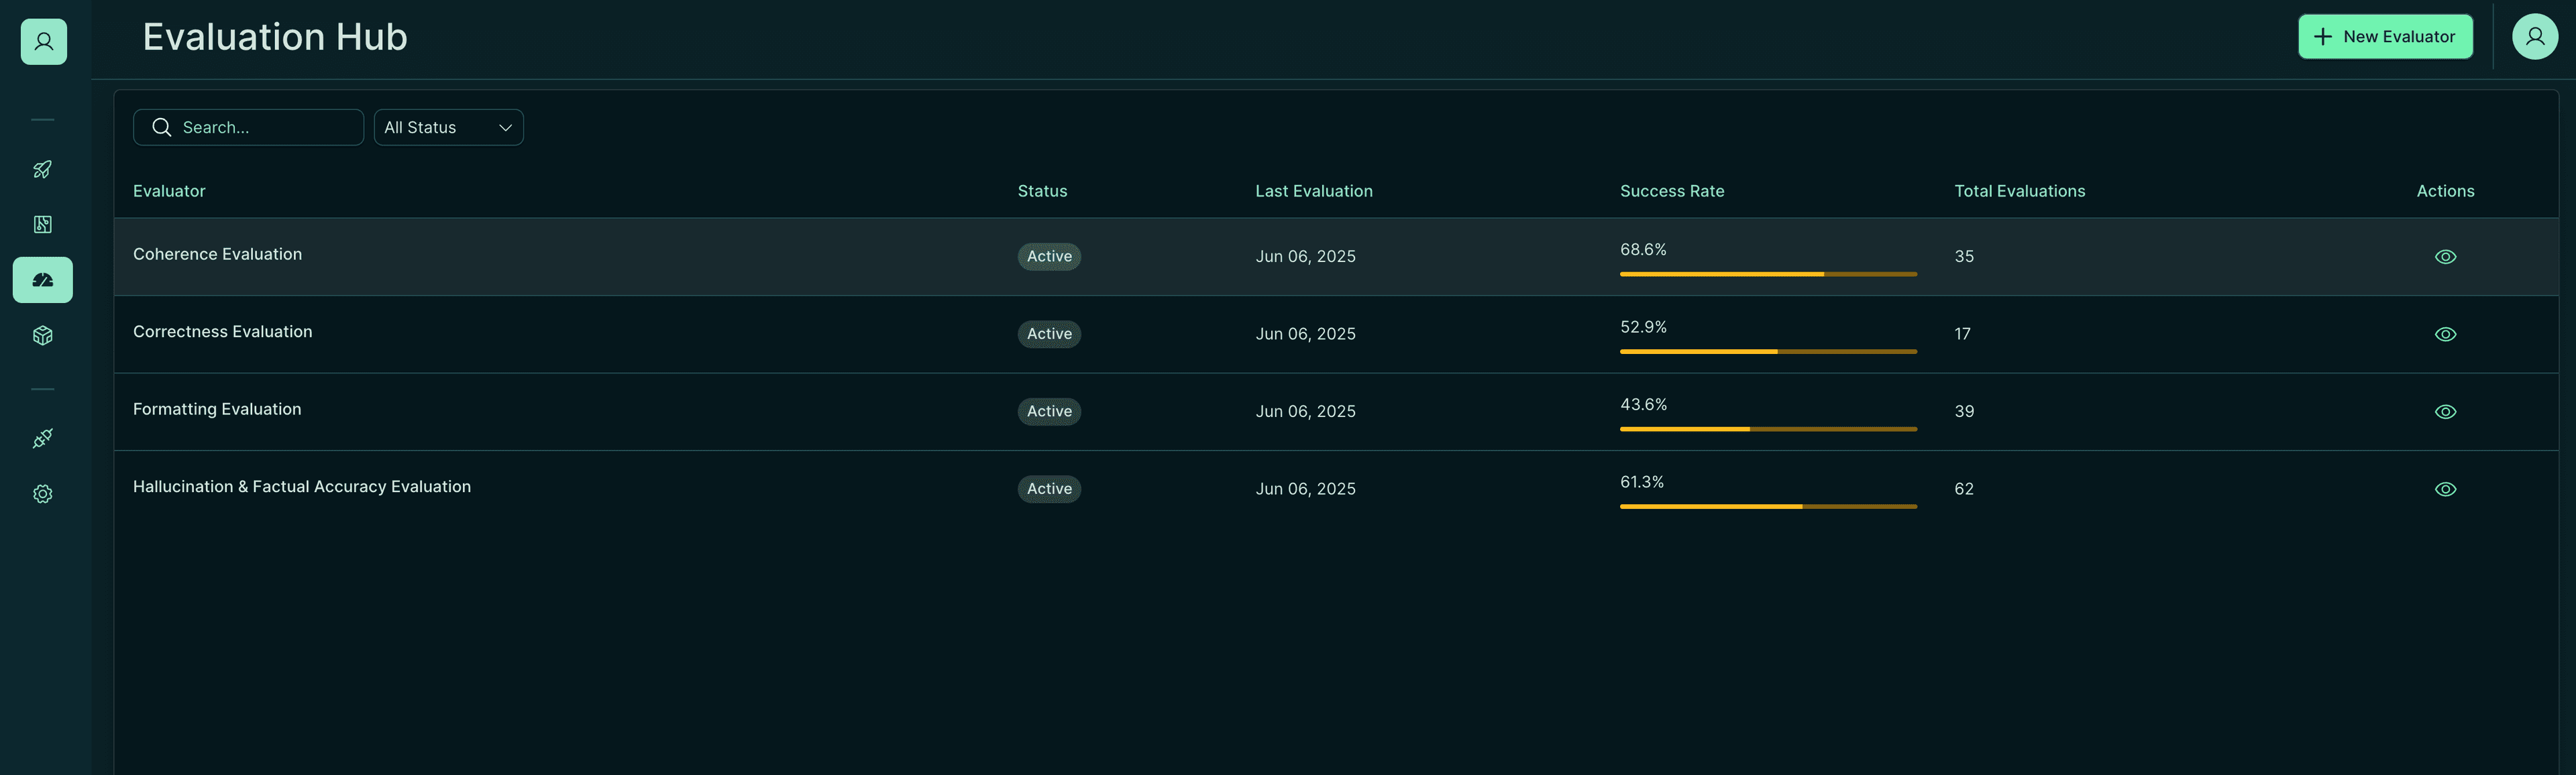Open the models cube icon in sidebar
This screenshot has height=775, width=2576.
pyautogui.click(x=42, y=335)
